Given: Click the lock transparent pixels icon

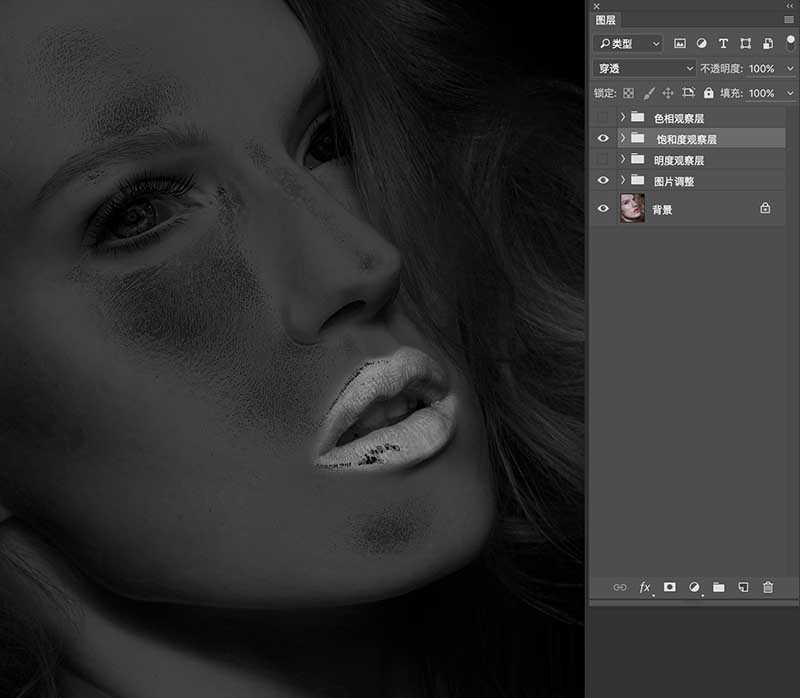Looking at the screenshot, I should pos(629,93).
